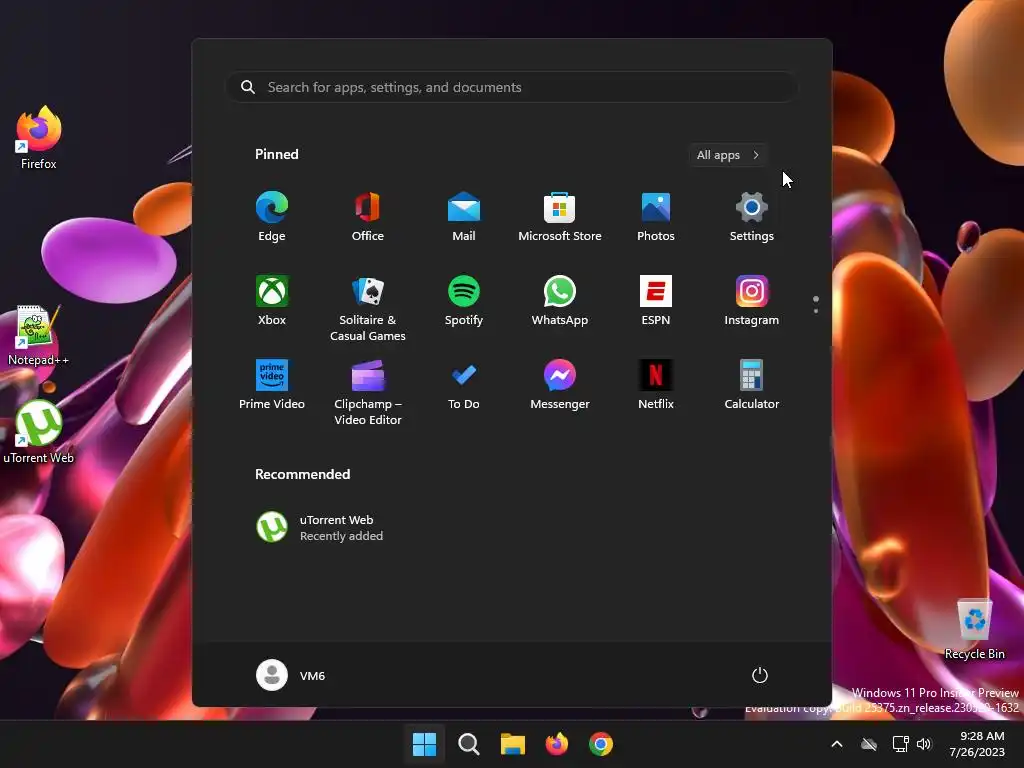Open Instagram
Screen dimensions: 1024x768
(x=752, y=300)
